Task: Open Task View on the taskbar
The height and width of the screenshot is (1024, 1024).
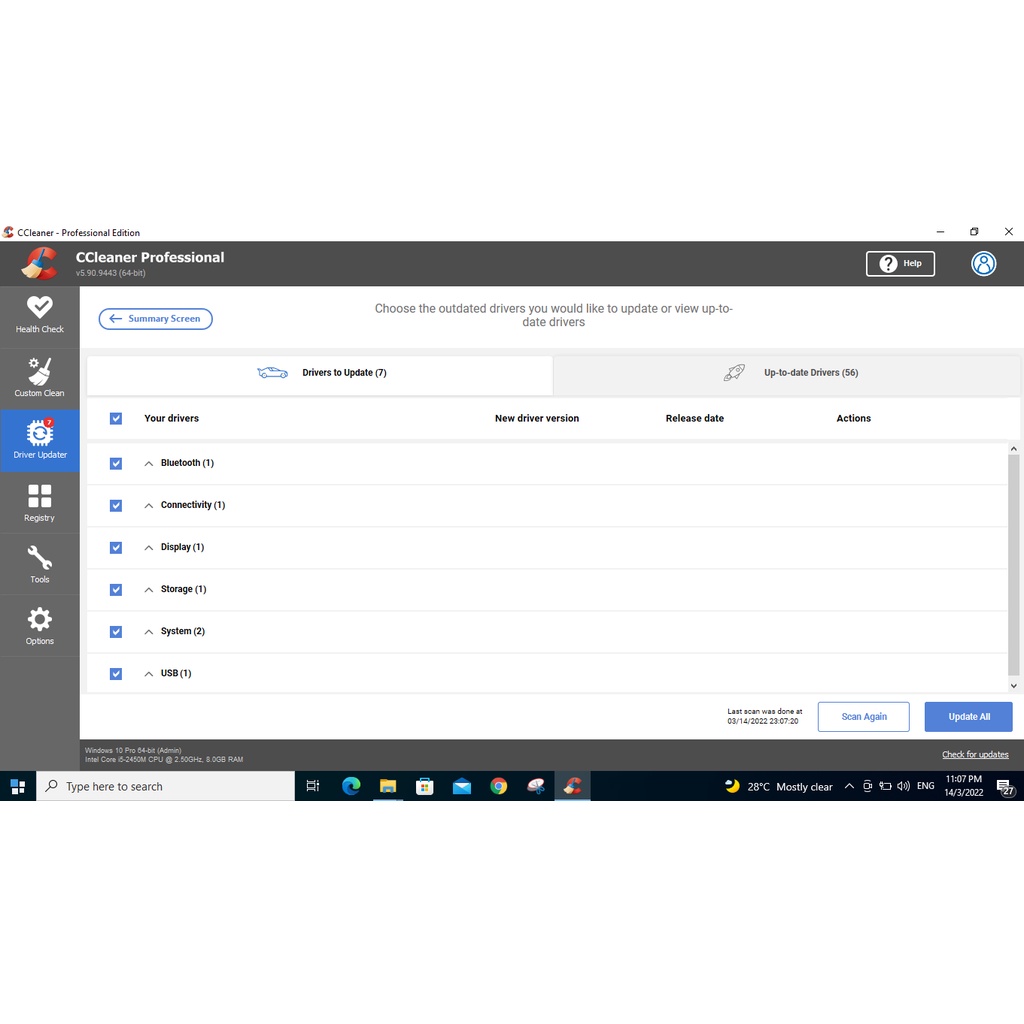Action: pos(313,786)
